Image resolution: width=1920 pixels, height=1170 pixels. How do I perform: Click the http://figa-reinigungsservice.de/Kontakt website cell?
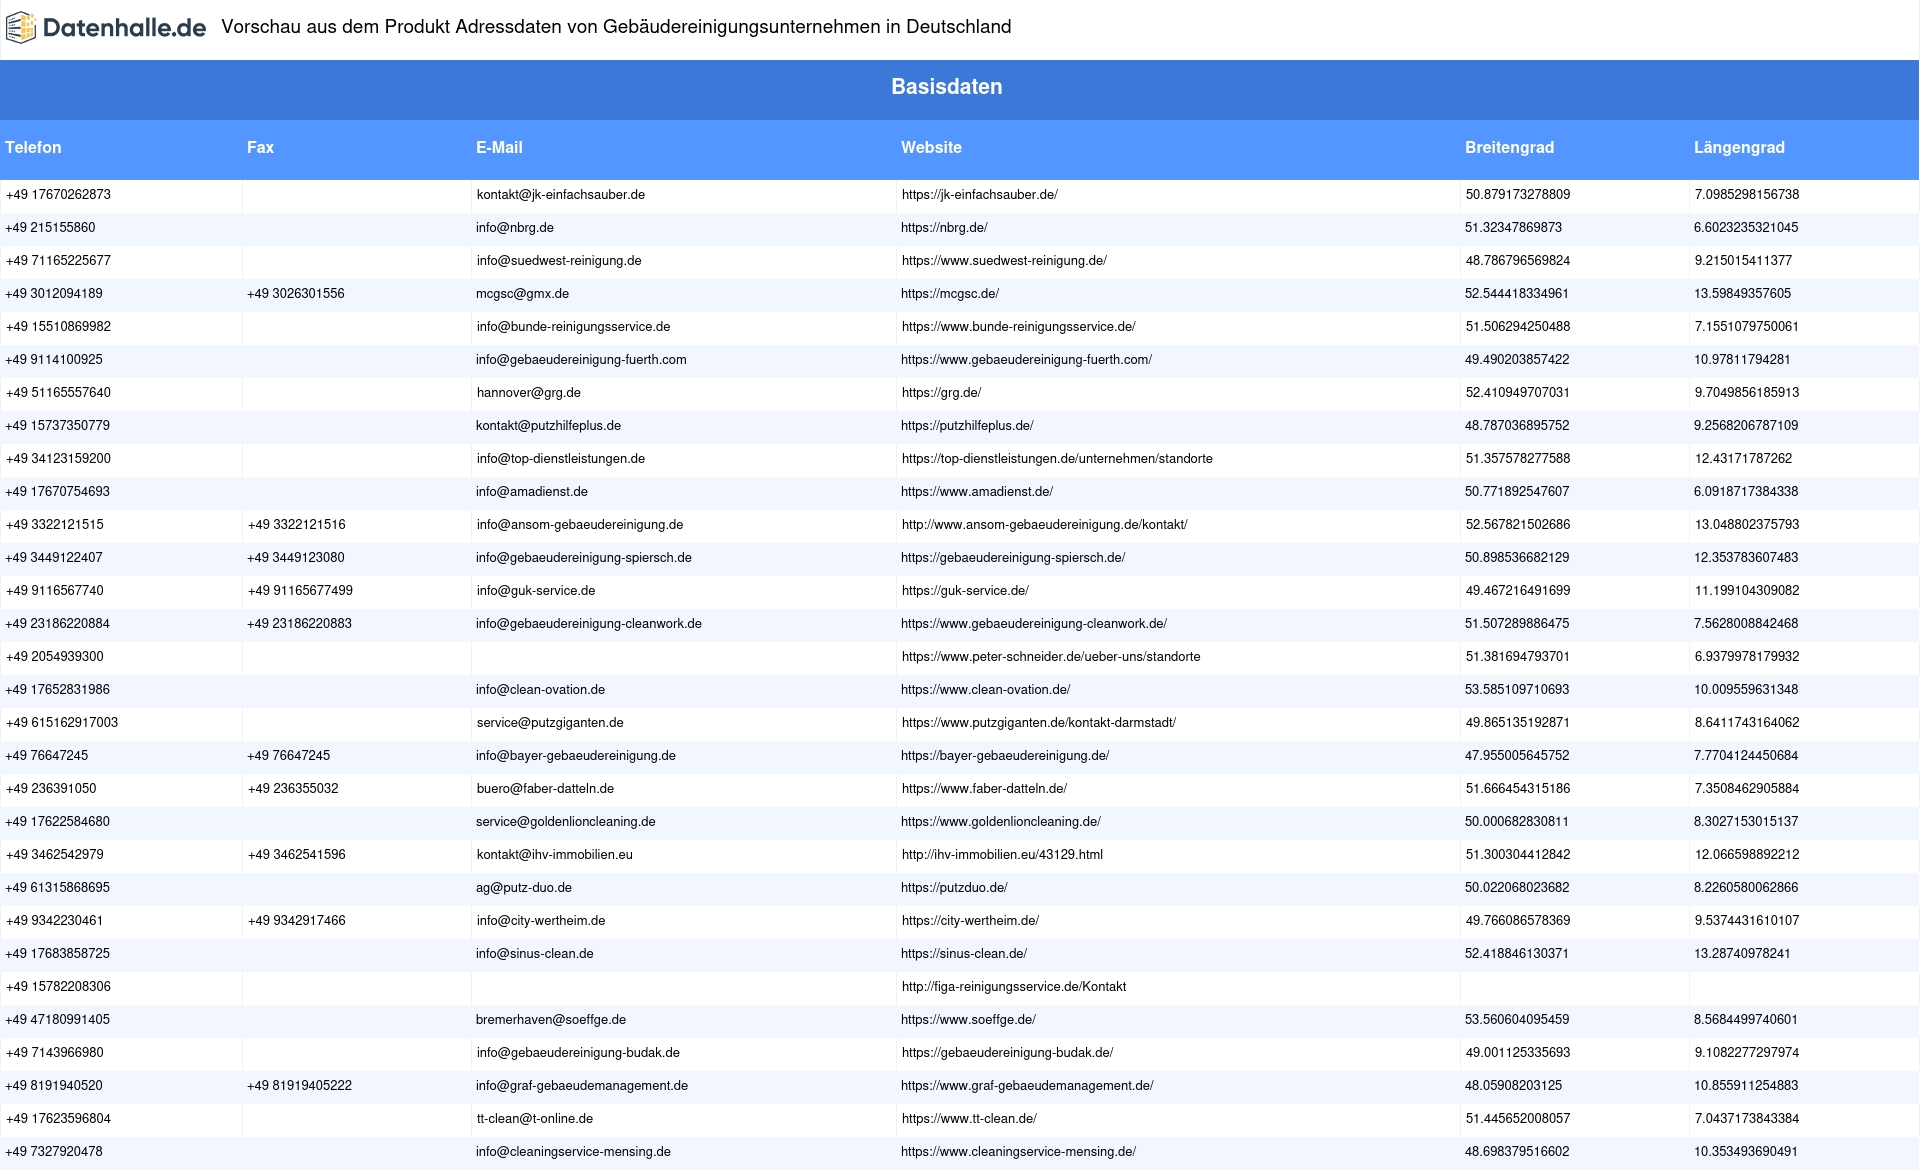coord(1014,987)
